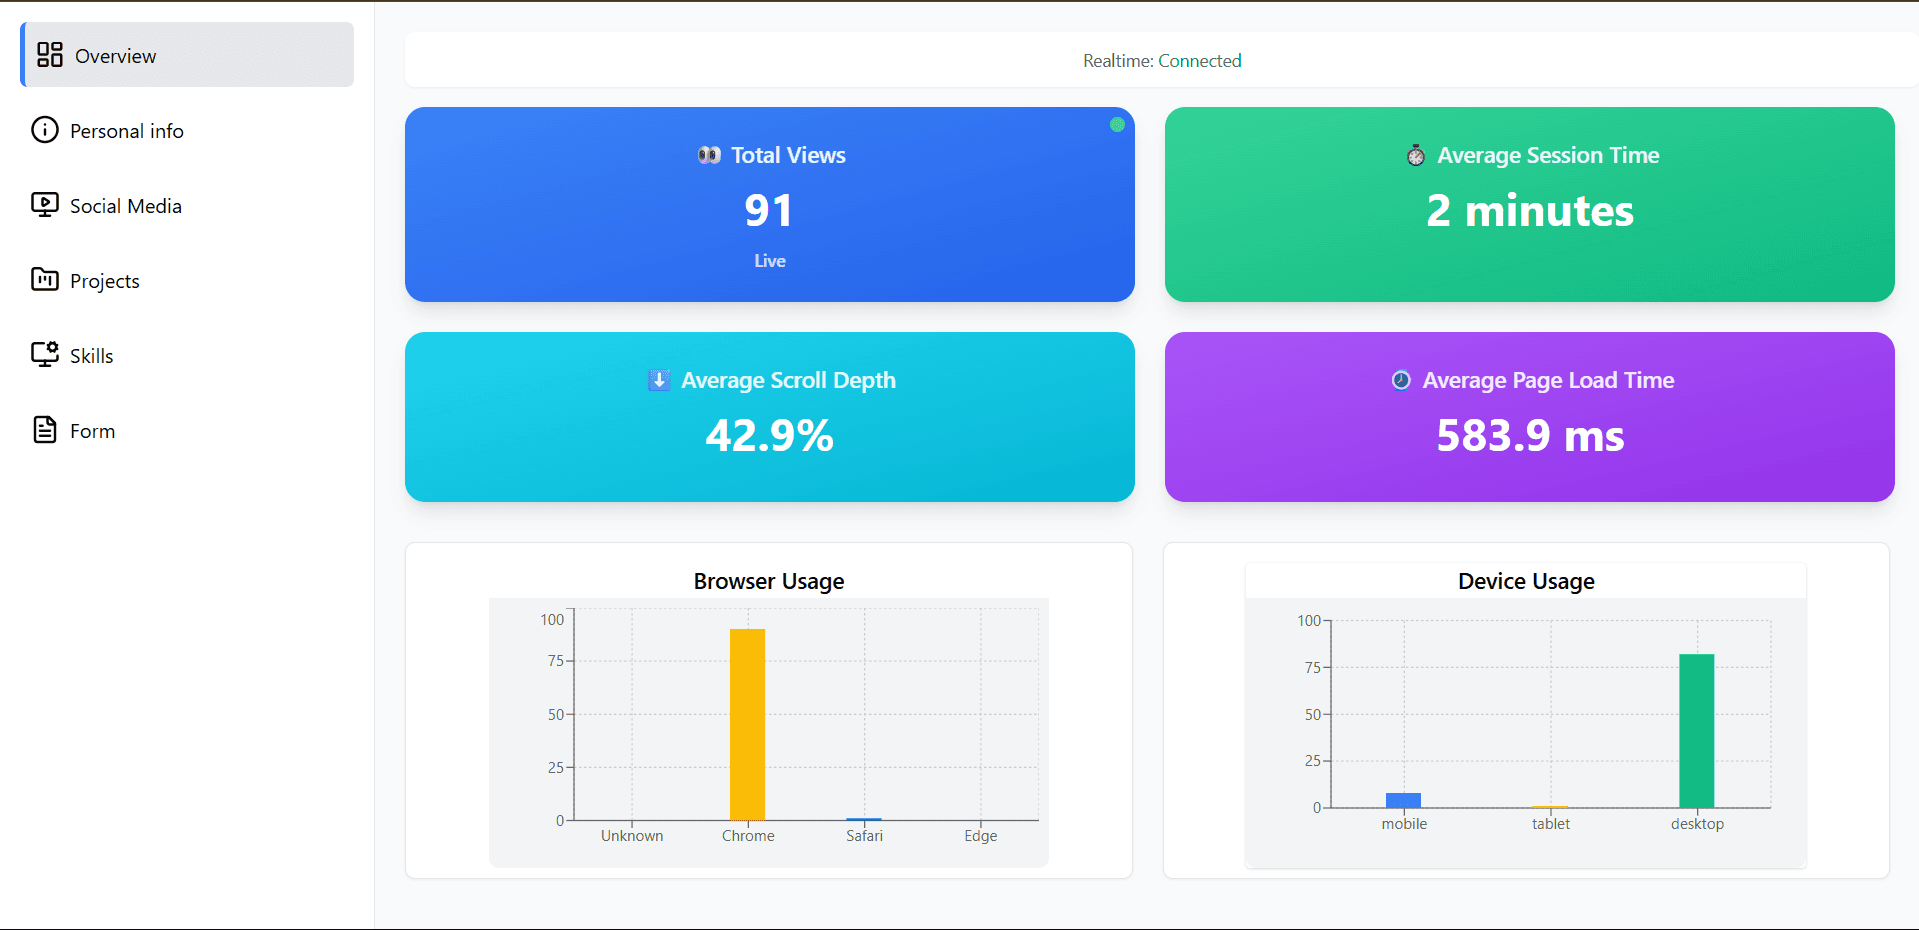Switch to the Personal info section
The image size is (1919, 930).
coord(127,130)
